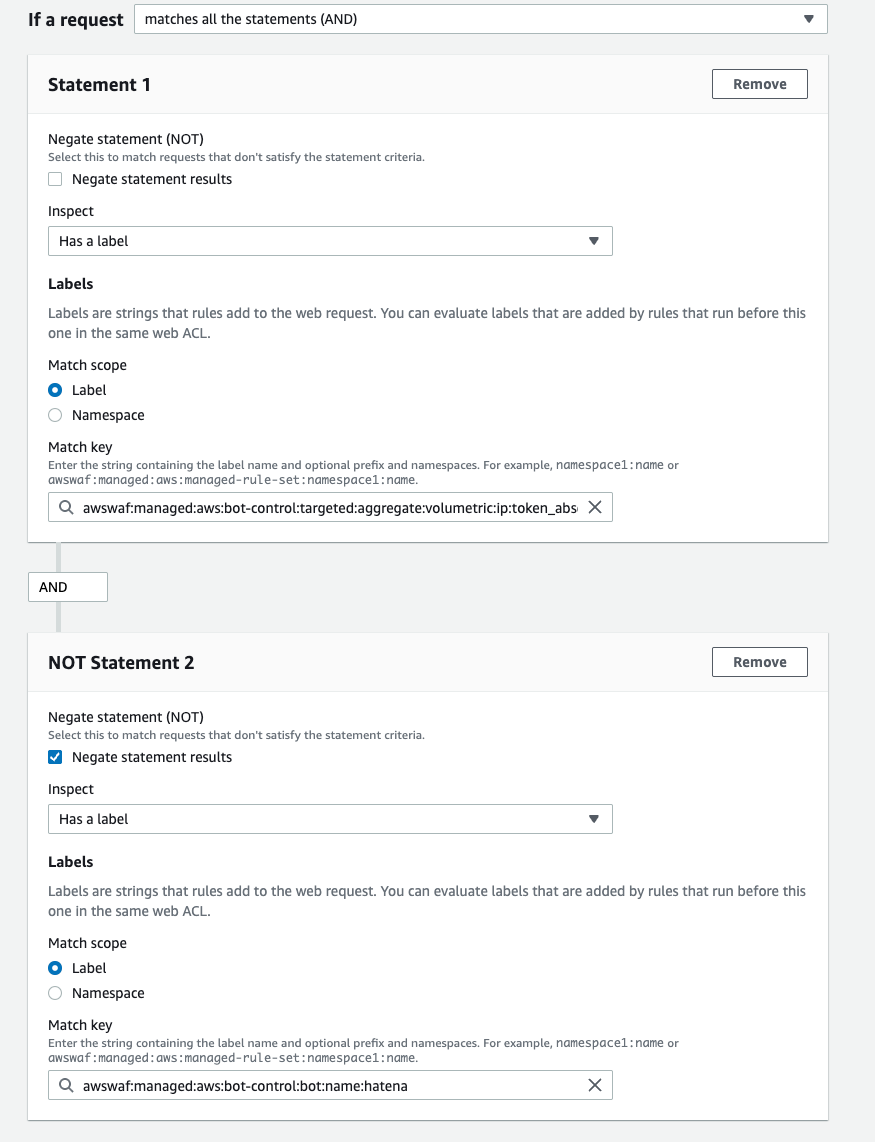Select Label match scope in Statement 2
The image size is (875, 1142).
pyautogui.click(x=56, y=968)
